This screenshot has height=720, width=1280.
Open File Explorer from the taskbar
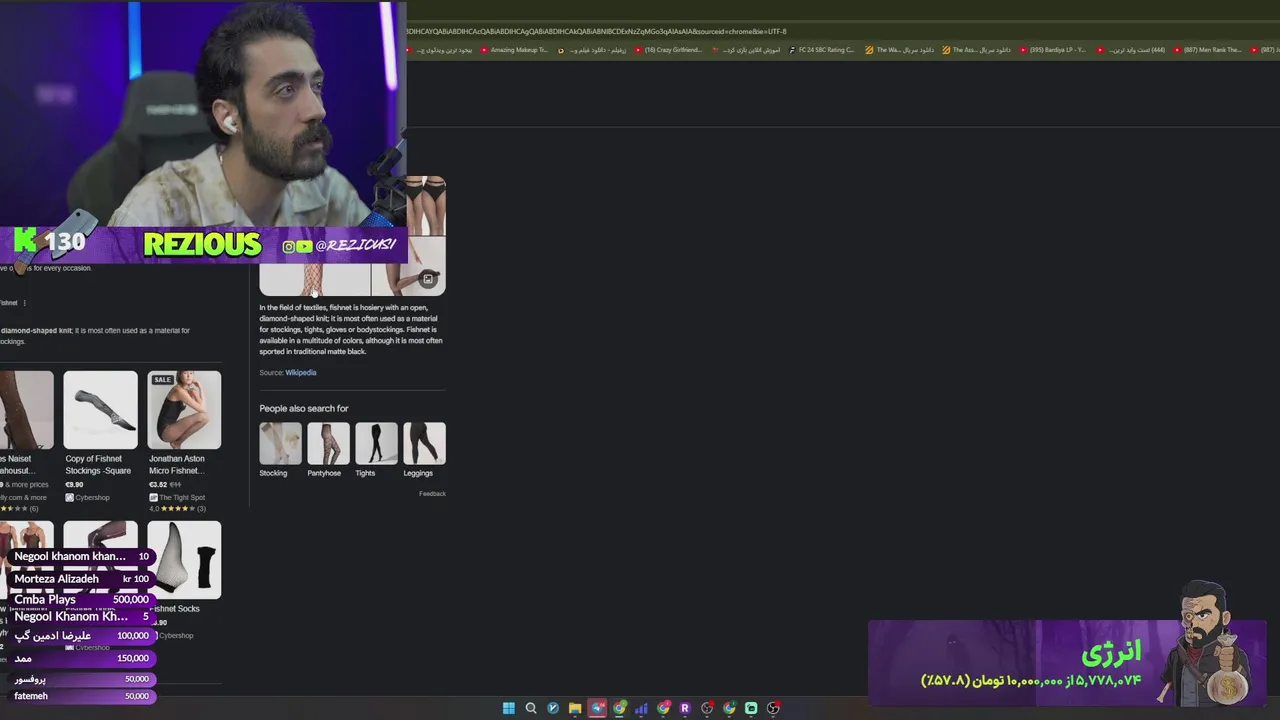pos(575,708)
